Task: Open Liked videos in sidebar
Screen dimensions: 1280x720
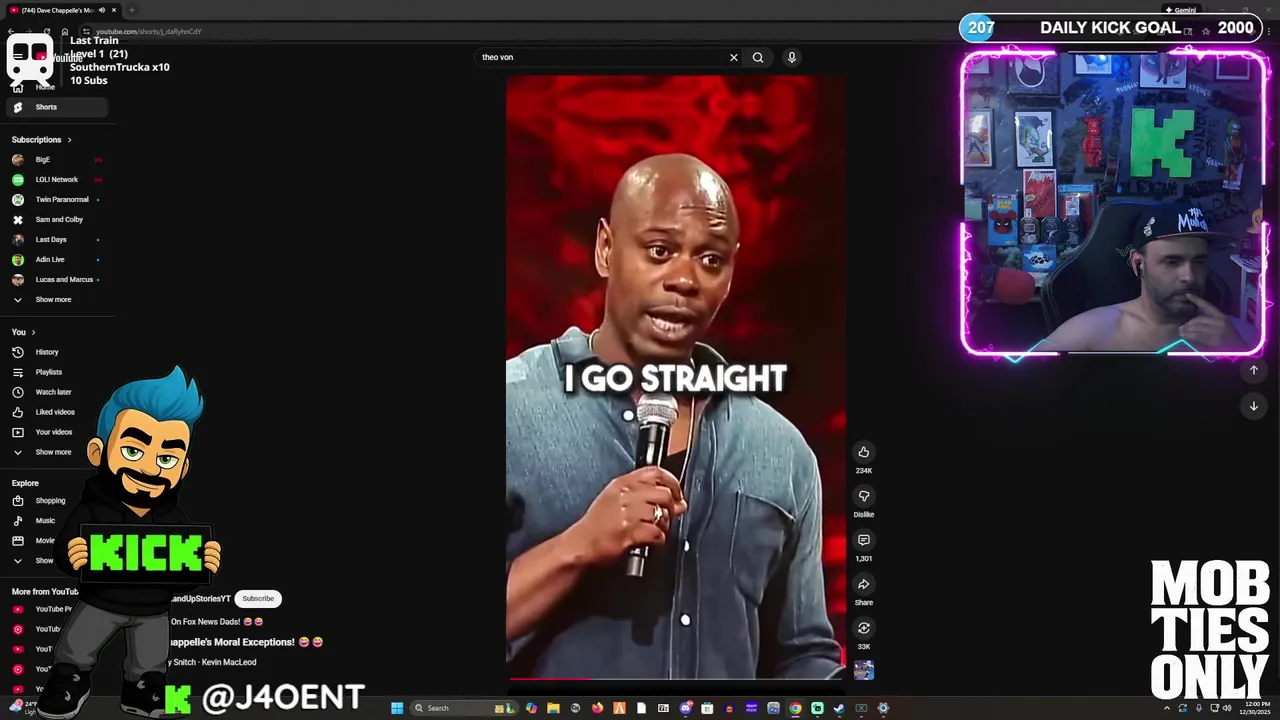Action: pyautogui.click(x=56, y=412)
